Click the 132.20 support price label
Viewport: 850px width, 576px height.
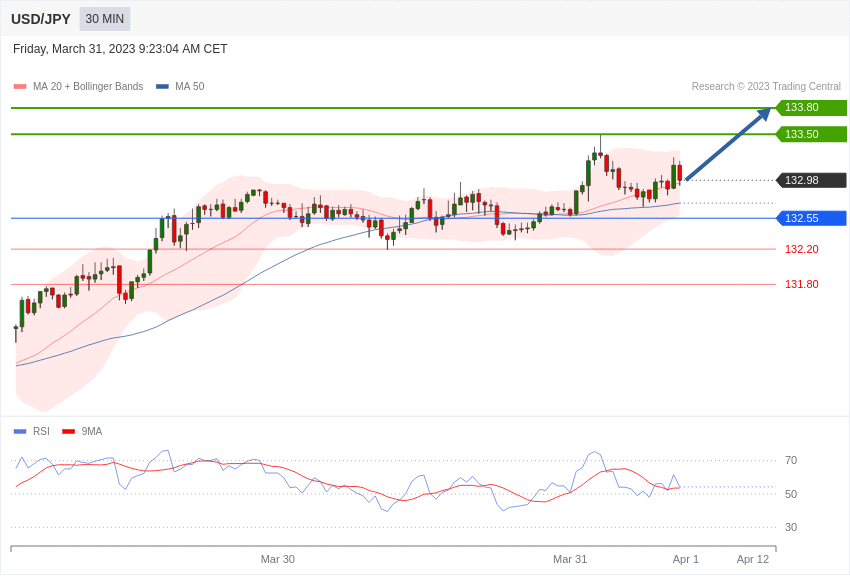click(x=802, y=249)
